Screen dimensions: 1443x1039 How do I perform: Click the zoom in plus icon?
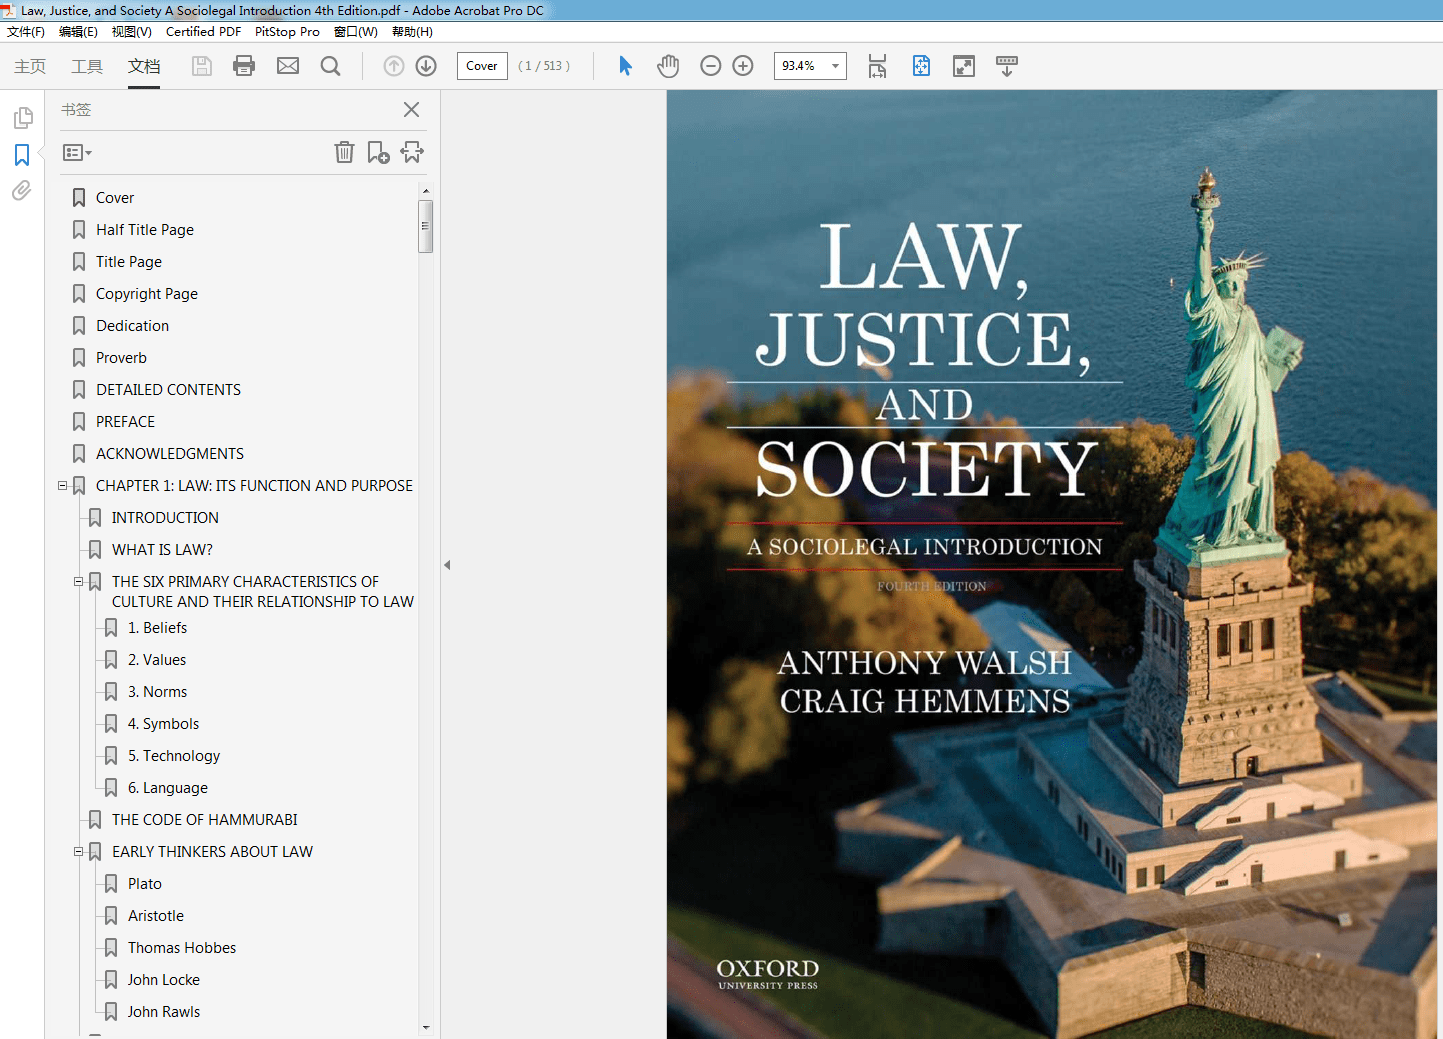point(743,66)
